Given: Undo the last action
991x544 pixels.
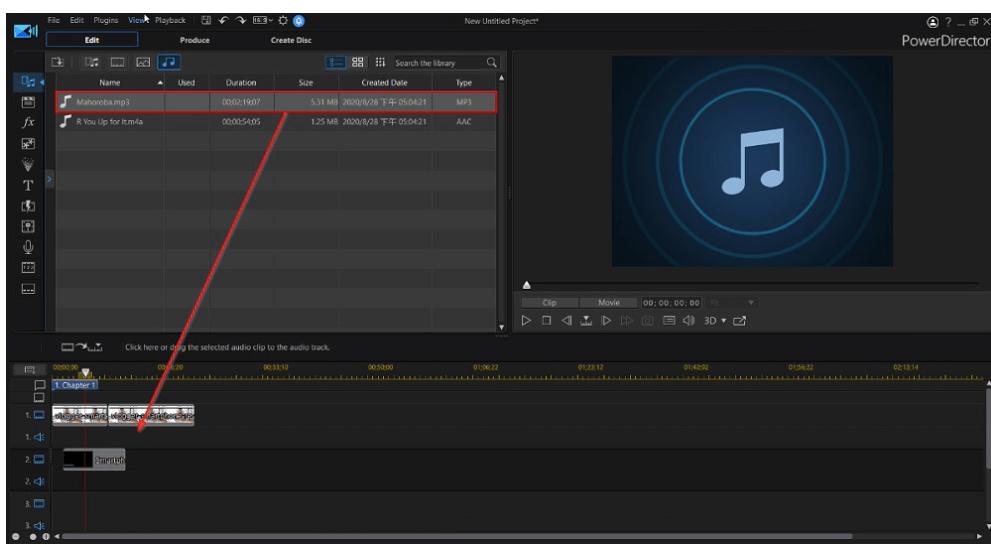Looking at the screenshot, I should coord(223,20).
